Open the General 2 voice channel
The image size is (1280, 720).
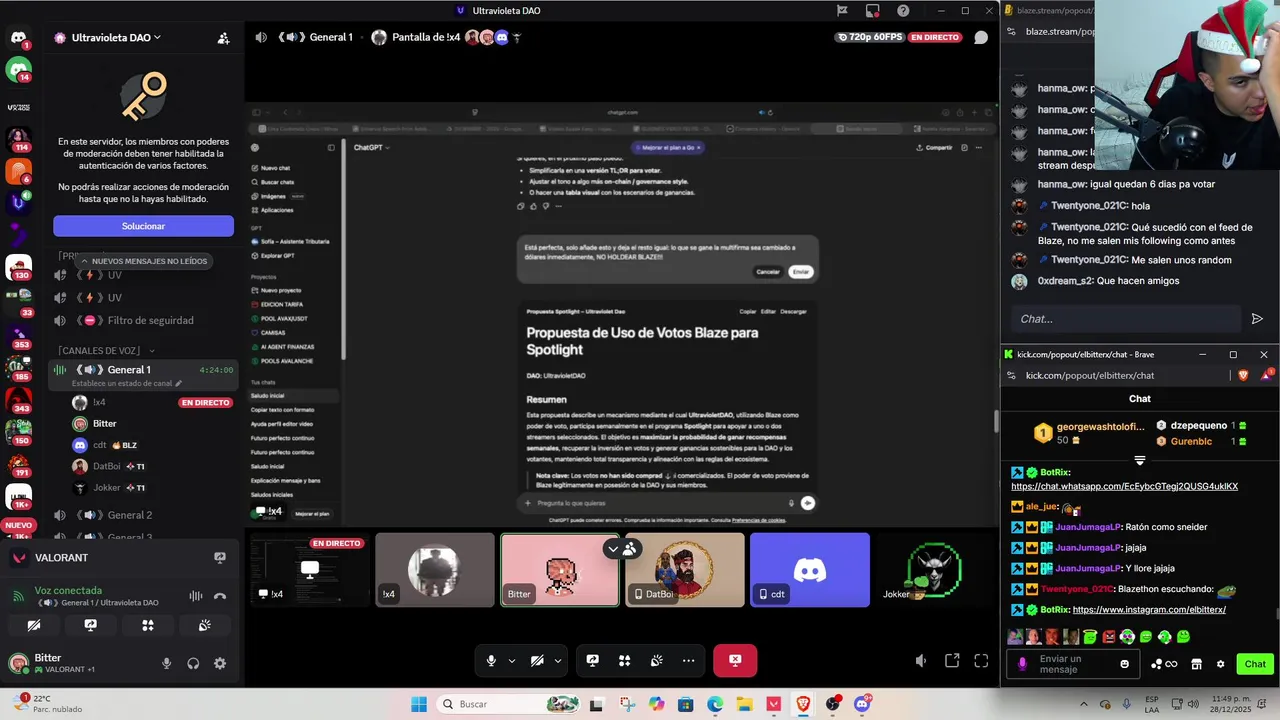tap(143, 515)
